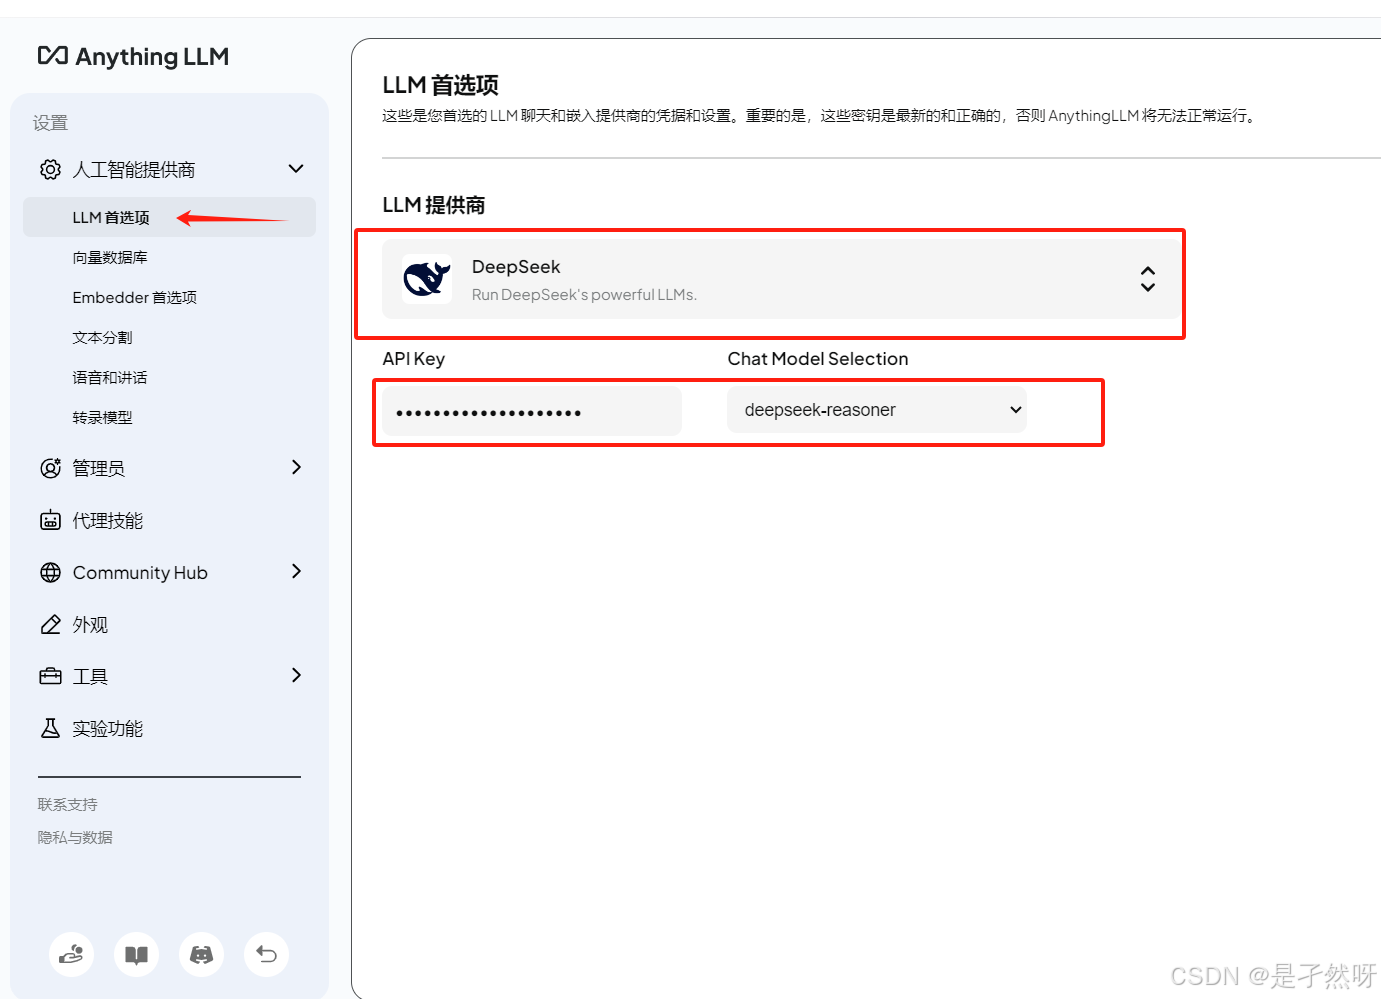Open 实验功能 using the flask icon
The height and width of the screenshot is (999, 1381).
point(50,728)
